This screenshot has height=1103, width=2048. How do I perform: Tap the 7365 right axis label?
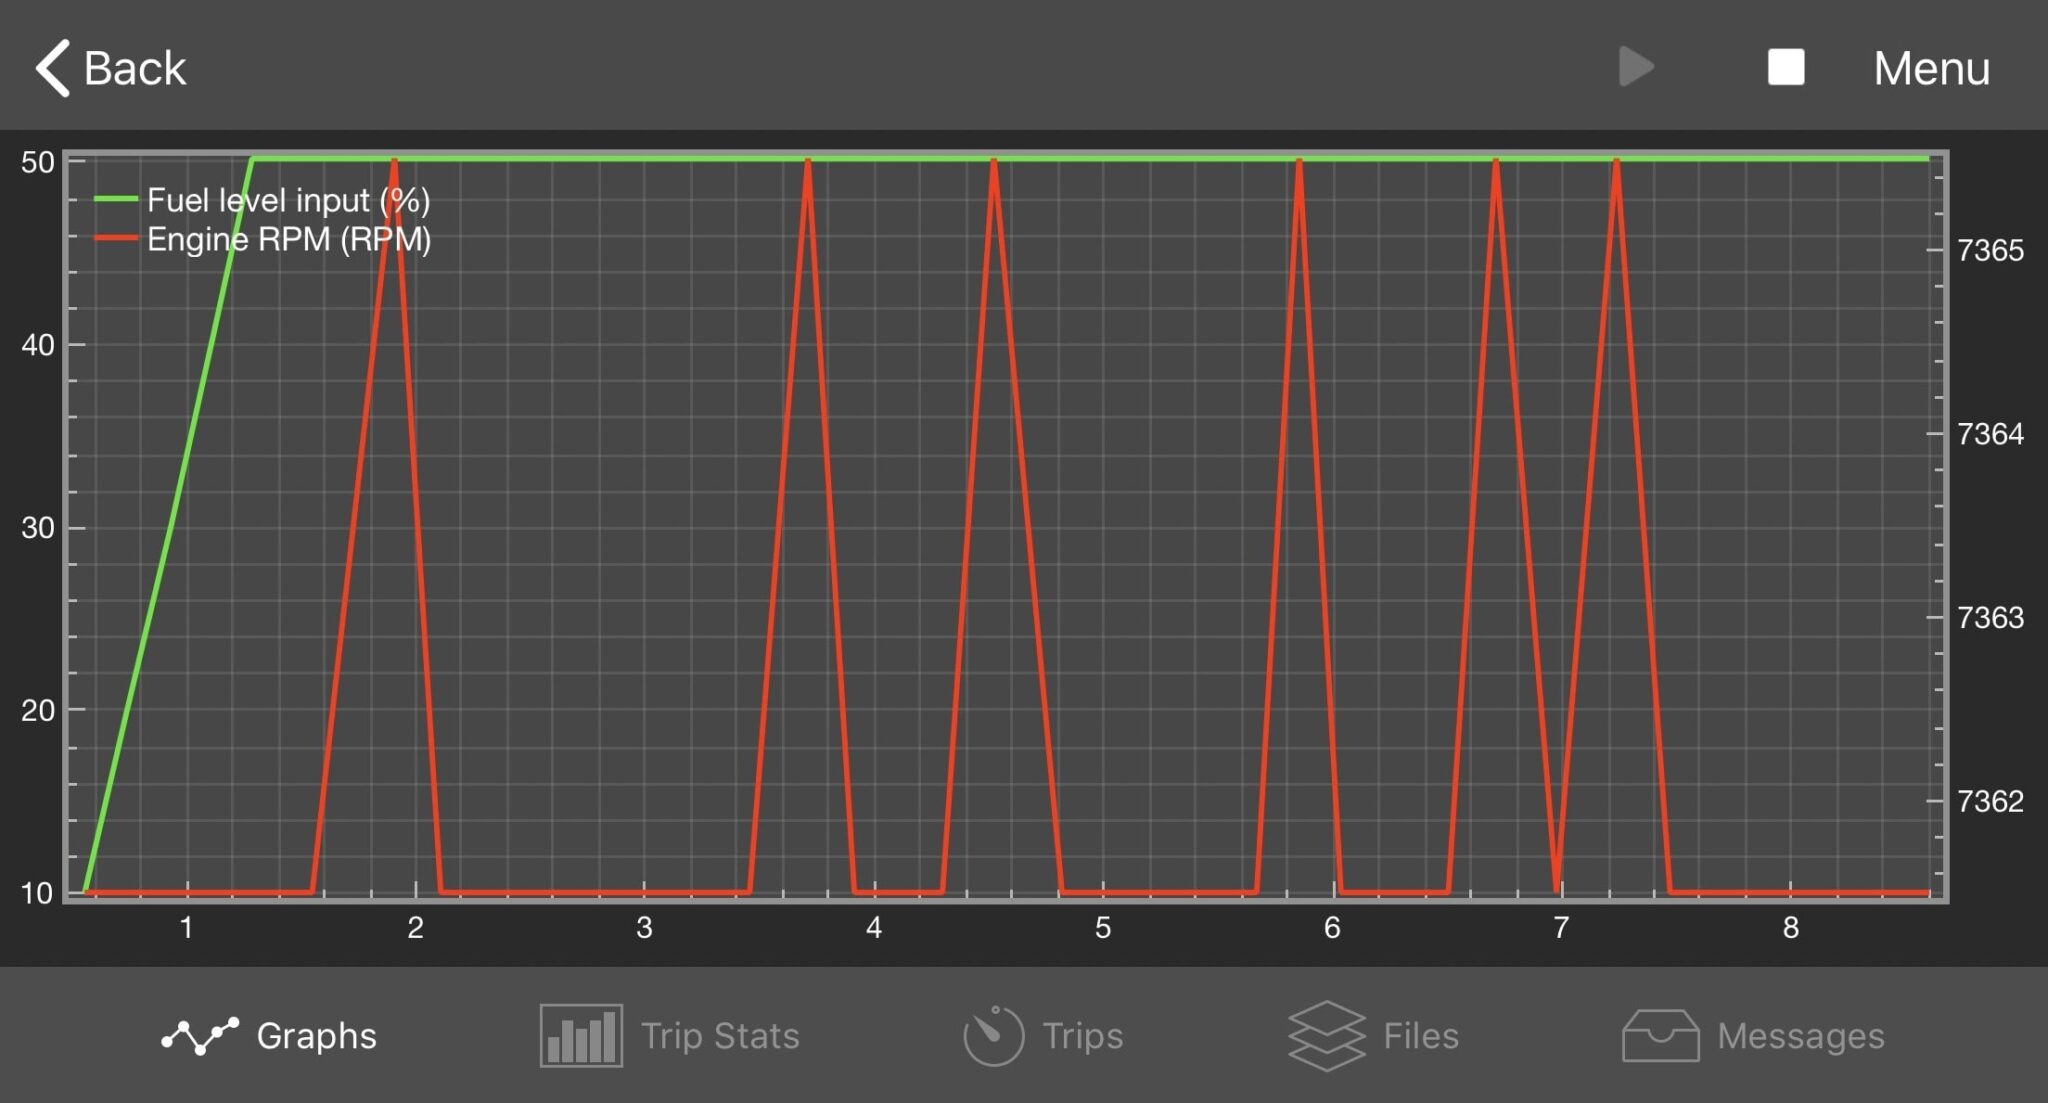click(1989, 250)
